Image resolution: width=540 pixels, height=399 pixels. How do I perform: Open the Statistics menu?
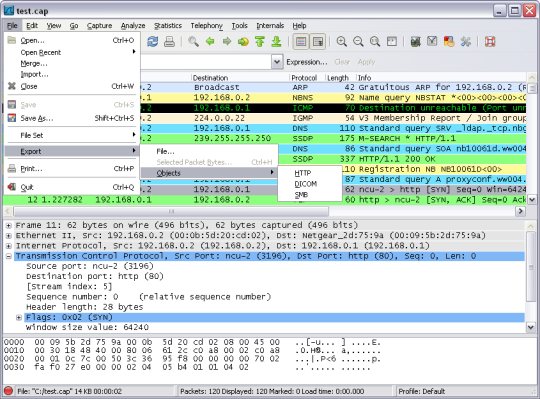[x=168, y=25]
